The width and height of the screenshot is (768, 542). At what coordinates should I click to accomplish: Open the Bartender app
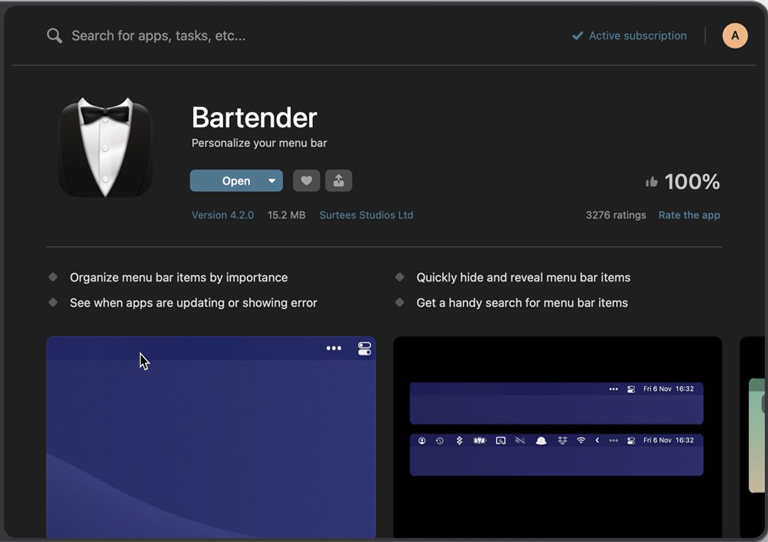pos(236,181)
